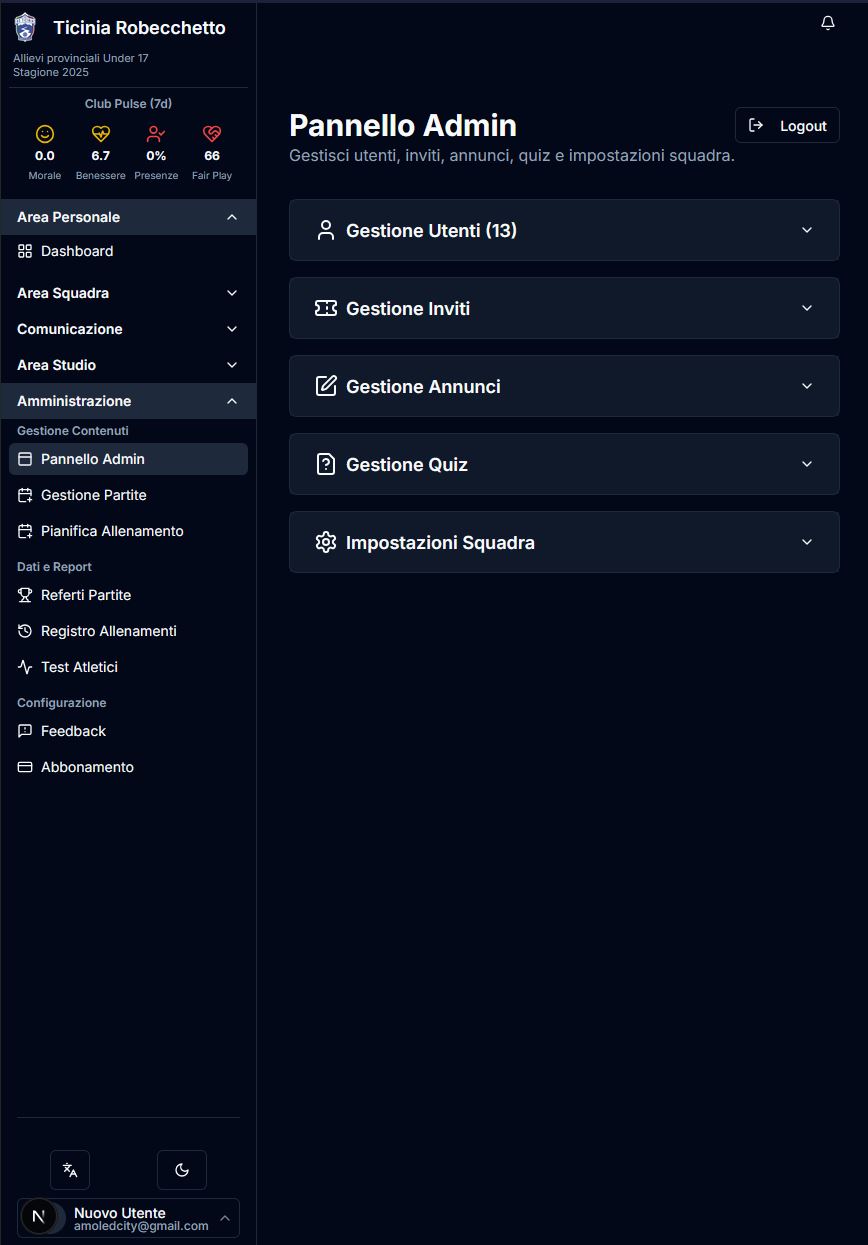Click the Registro Allenamenti history icon
868x1245 pixels.
click(24, 631)
